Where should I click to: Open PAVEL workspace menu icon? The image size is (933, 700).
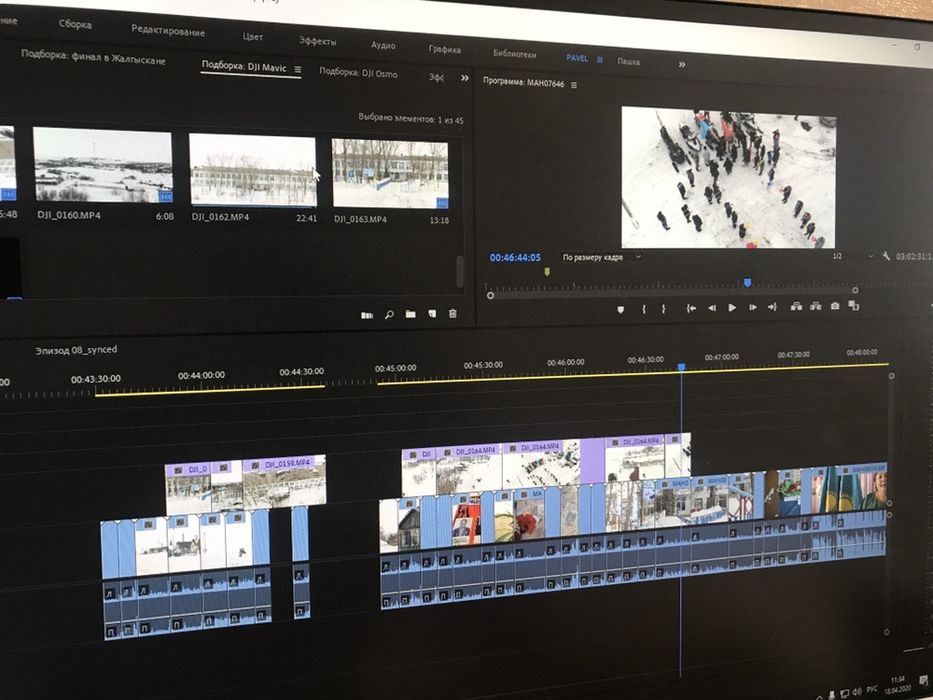pyautogui.click(x=600, y=60)
